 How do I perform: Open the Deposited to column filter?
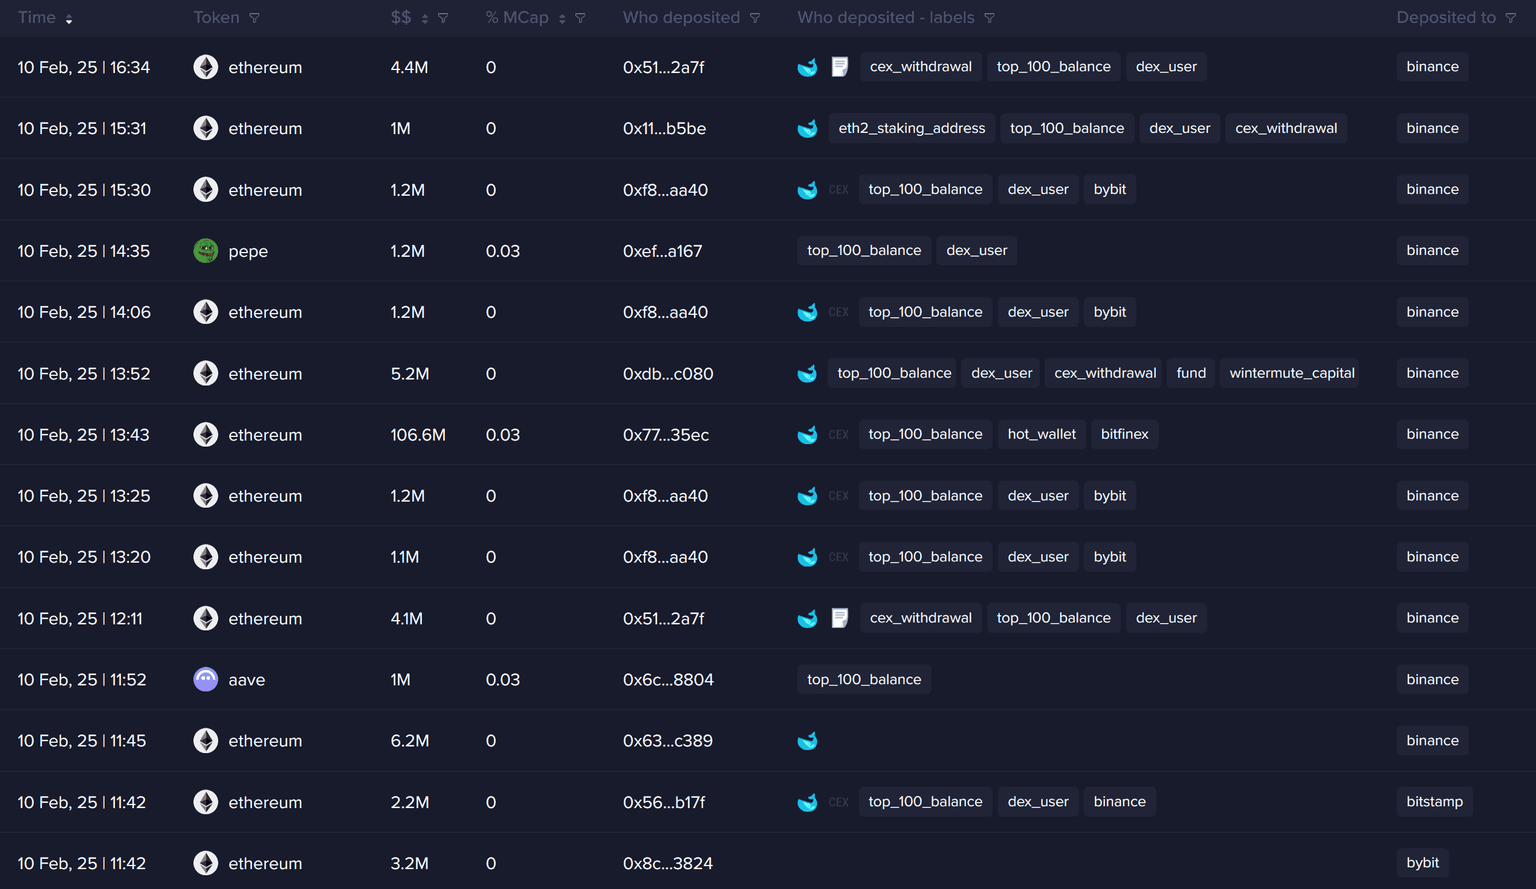click(x=1510, y=18)
